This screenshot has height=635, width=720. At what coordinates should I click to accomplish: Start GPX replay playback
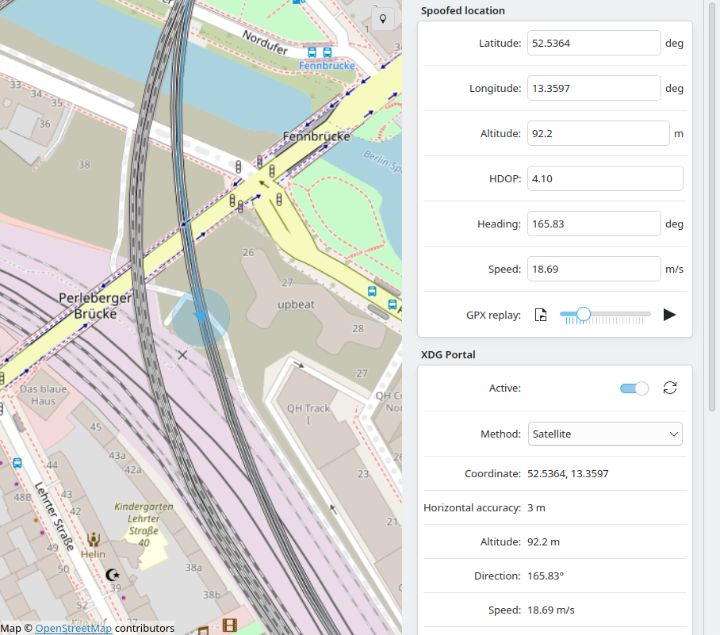(669, 315)
